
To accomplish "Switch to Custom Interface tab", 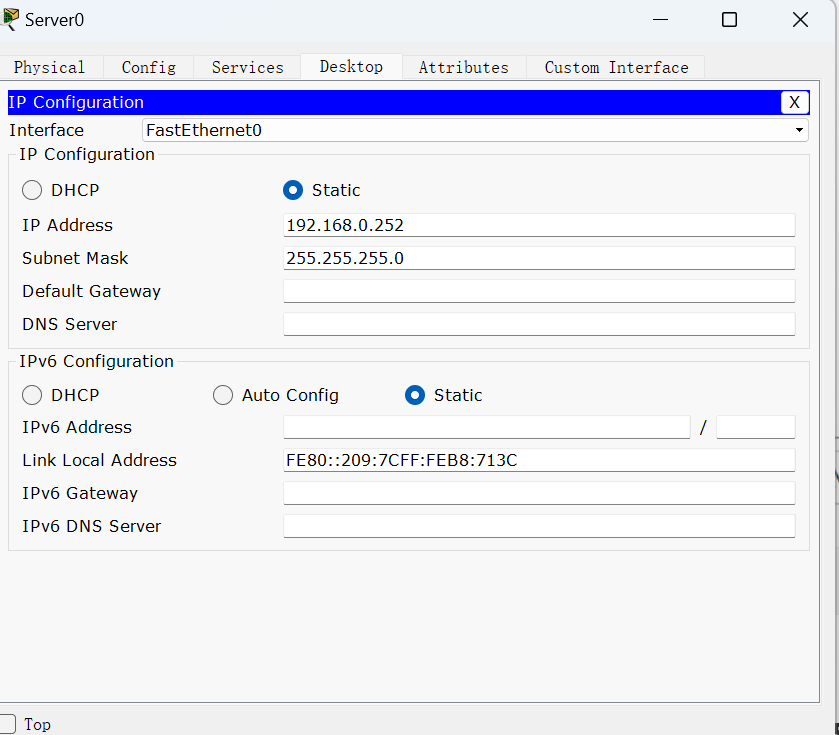I will click(x=616, y=67).
